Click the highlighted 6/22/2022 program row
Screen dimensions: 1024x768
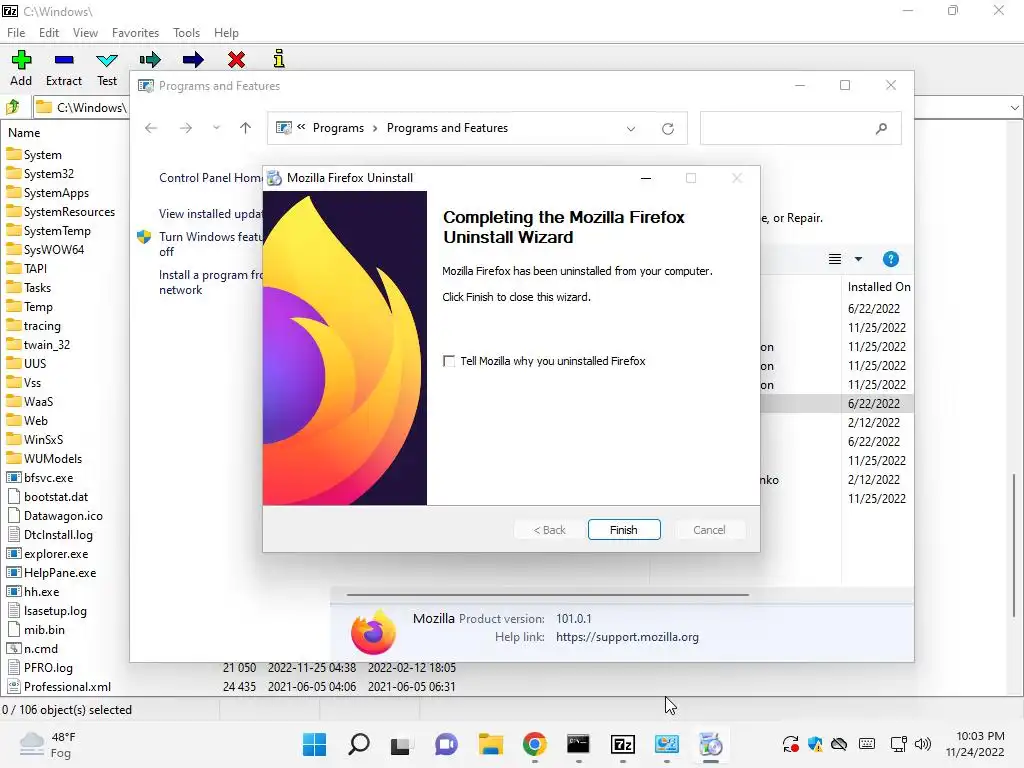coord(837,404)
